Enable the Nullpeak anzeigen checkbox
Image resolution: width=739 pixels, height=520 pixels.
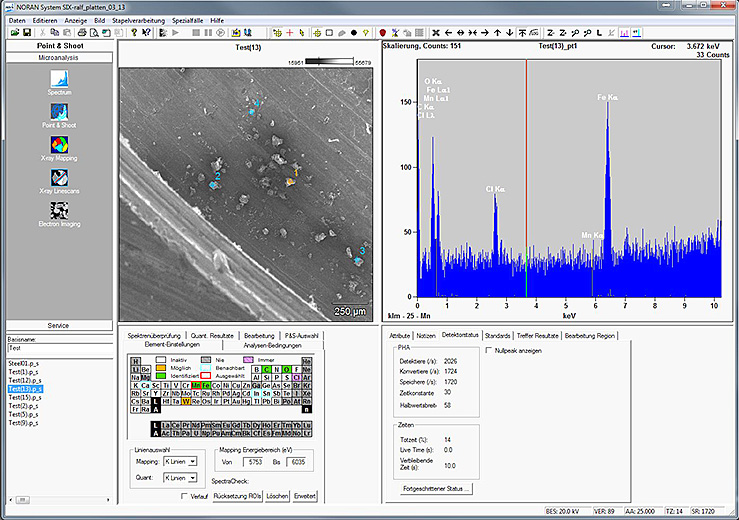(x=489, y=350)
